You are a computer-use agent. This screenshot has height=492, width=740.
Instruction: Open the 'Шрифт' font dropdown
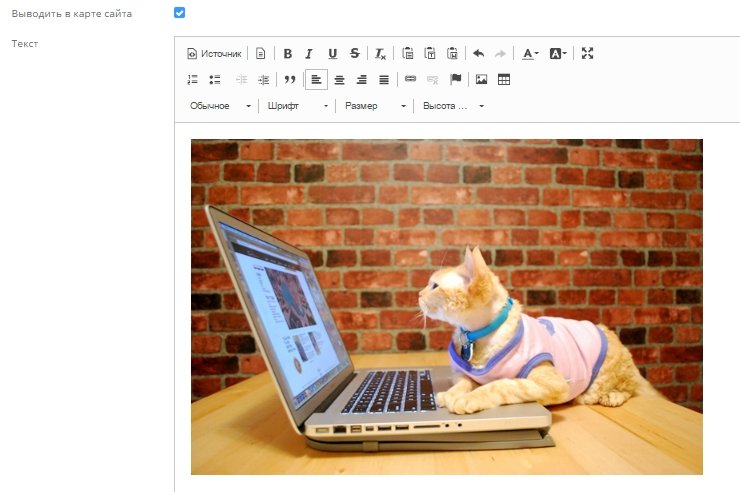coord(297,106)
